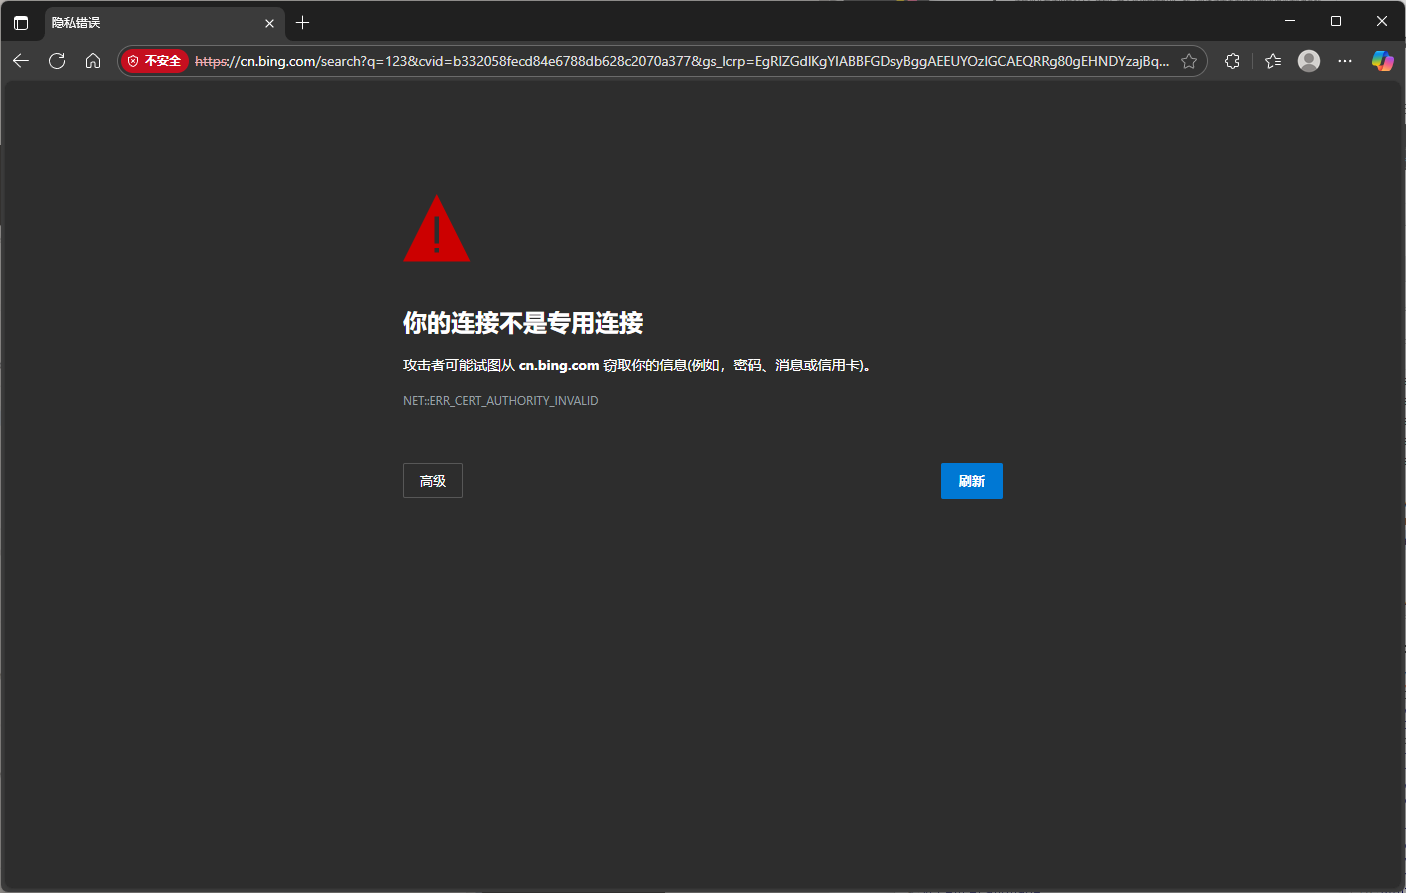This screenshot has height=893, width=1406.
Task: Open the Copilot icon
Action: (x=1382, y=61)
